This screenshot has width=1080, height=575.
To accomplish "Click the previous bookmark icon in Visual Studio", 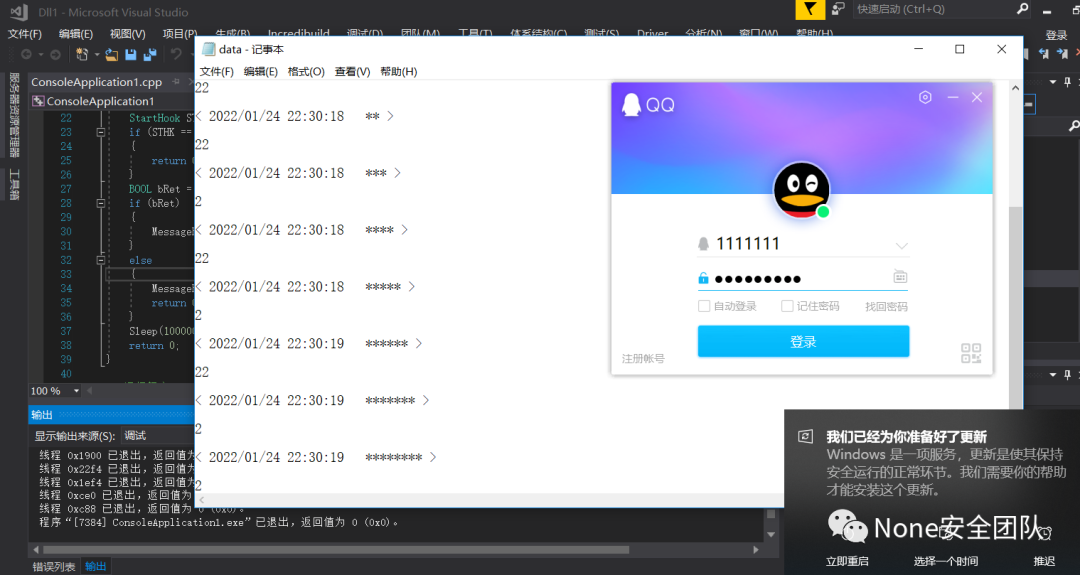I will 1044,54.
